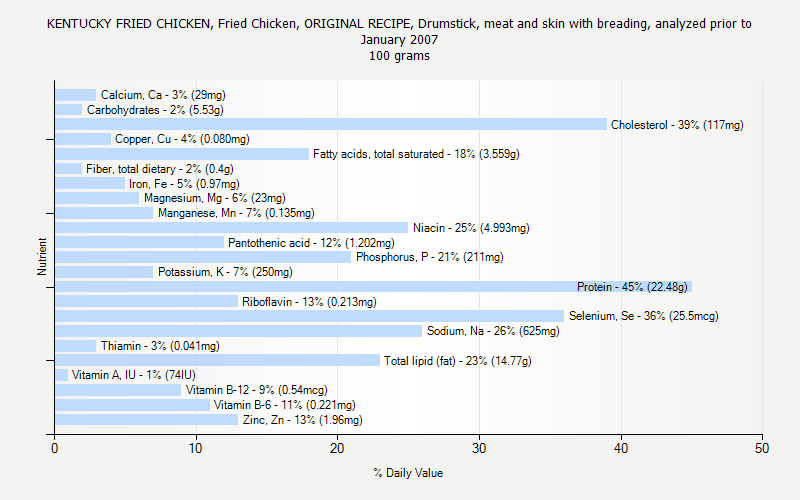This screenshot has height=500, width=800.
Task: Click the Total lipid (fat) bar
Action: pyautogui.click(x=217, y=361)
